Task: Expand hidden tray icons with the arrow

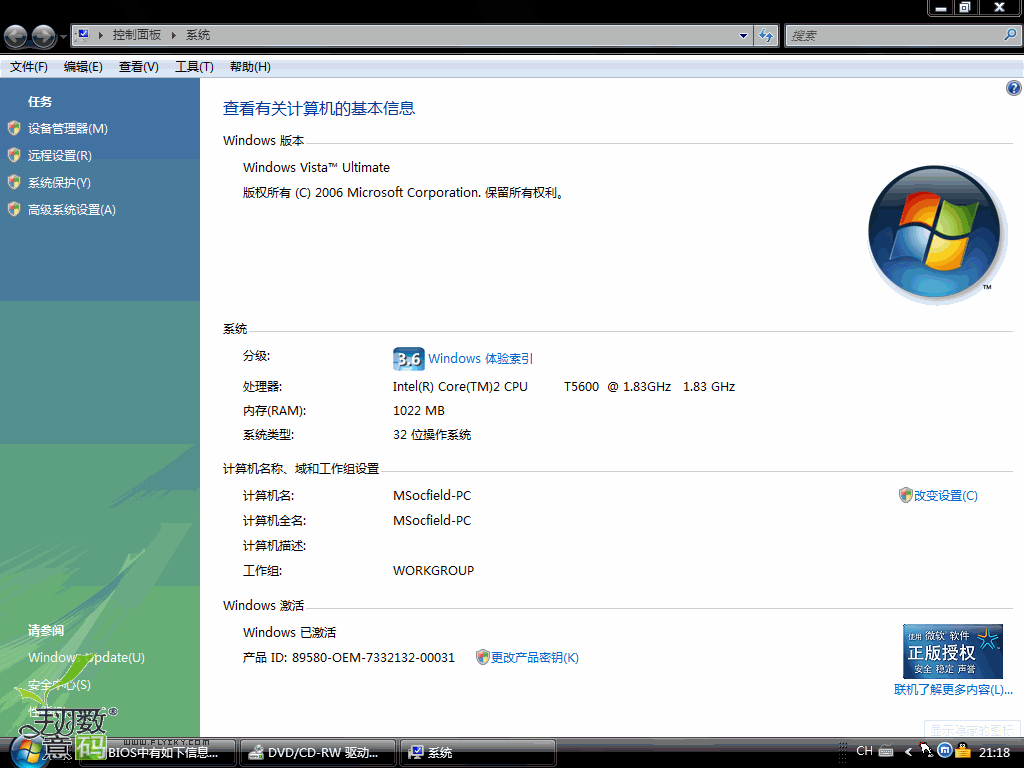Action: point(908,752)
